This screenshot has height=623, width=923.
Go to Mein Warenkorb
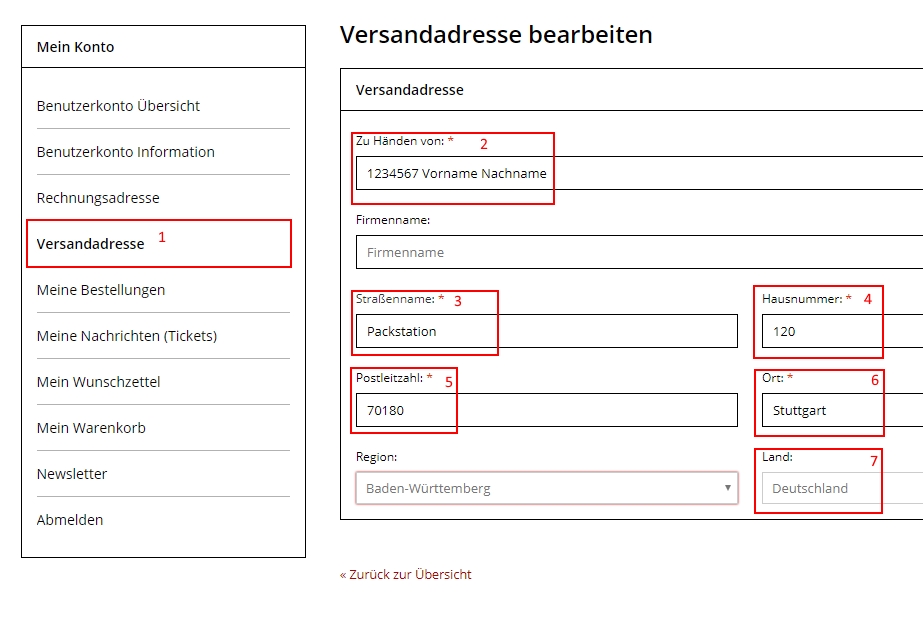pyautogui.click(x=91, y=428)
